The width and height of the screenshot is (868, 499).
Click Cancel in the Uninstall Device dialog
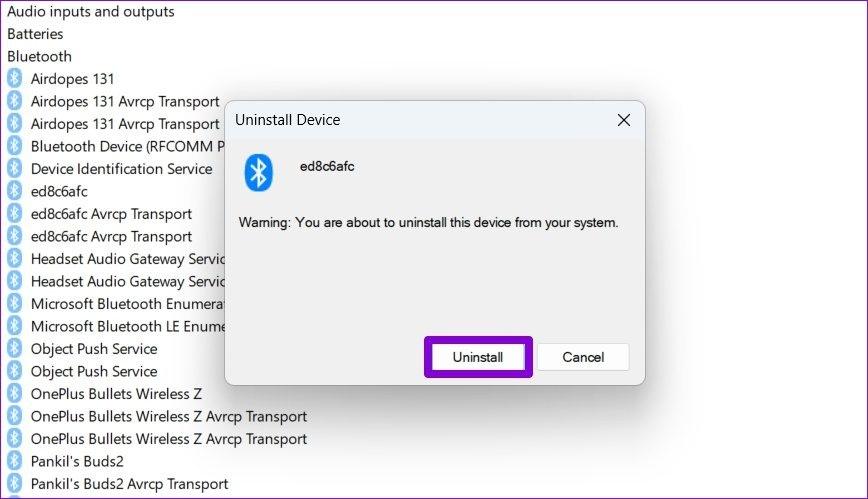pyautogui.click(x=583, y=357)
